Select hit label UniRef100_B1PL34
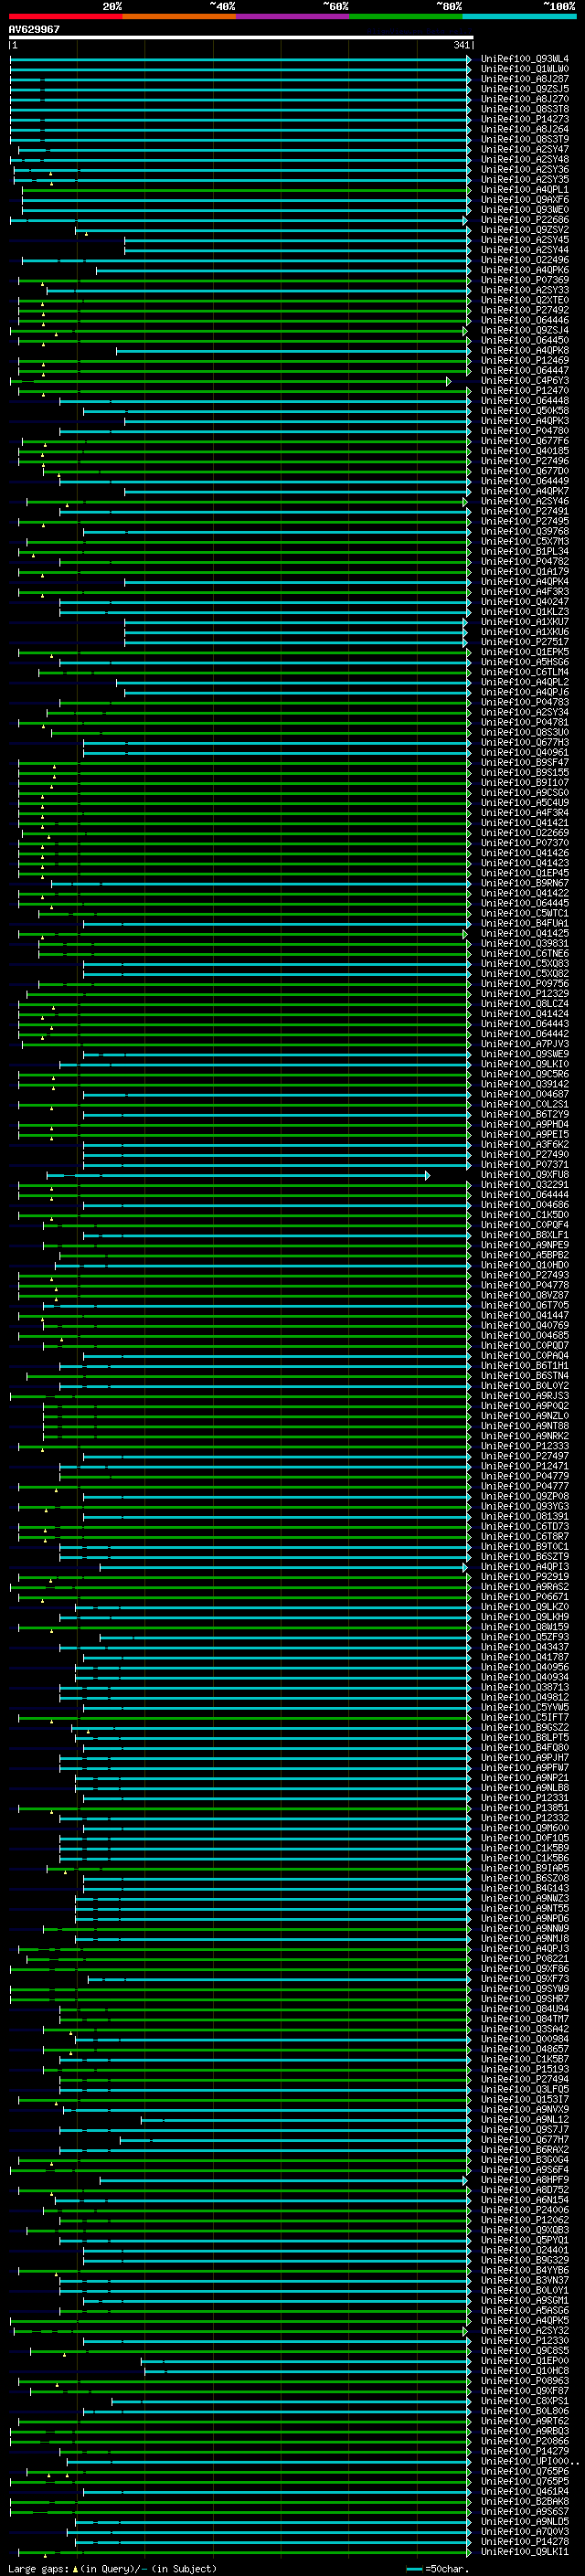Image resolution: width=585 pixels, height=2576 pixels. coord(525,551)
